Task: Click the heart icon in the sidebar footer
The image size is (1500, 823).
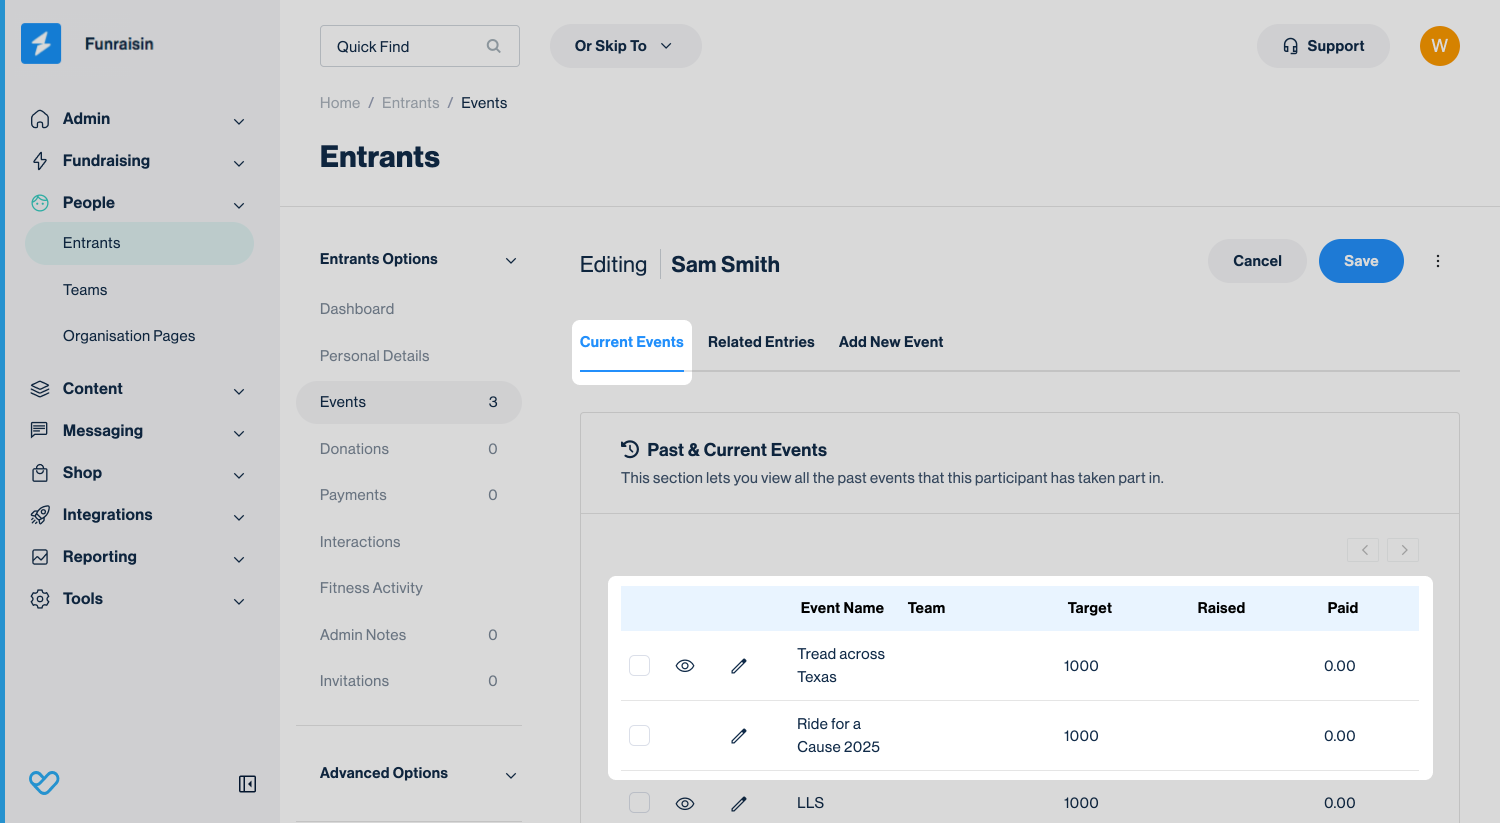Action: tap(44, 783)
